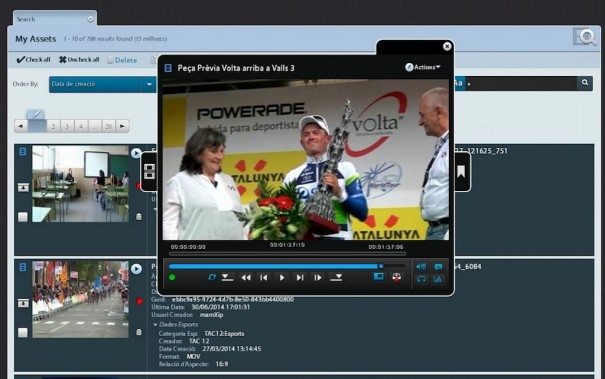Screen dimensions: 605x379
Task: Open the Order By dropdown arrow
Action: coord(149,85)
